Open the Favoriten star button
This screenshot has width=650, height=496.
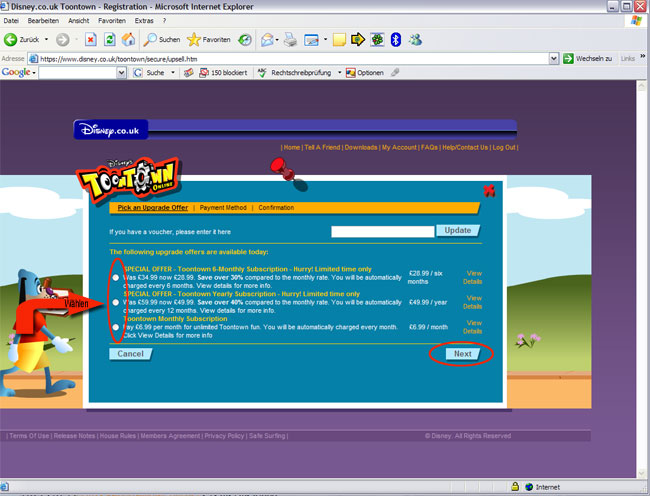(x=209, y=40)
